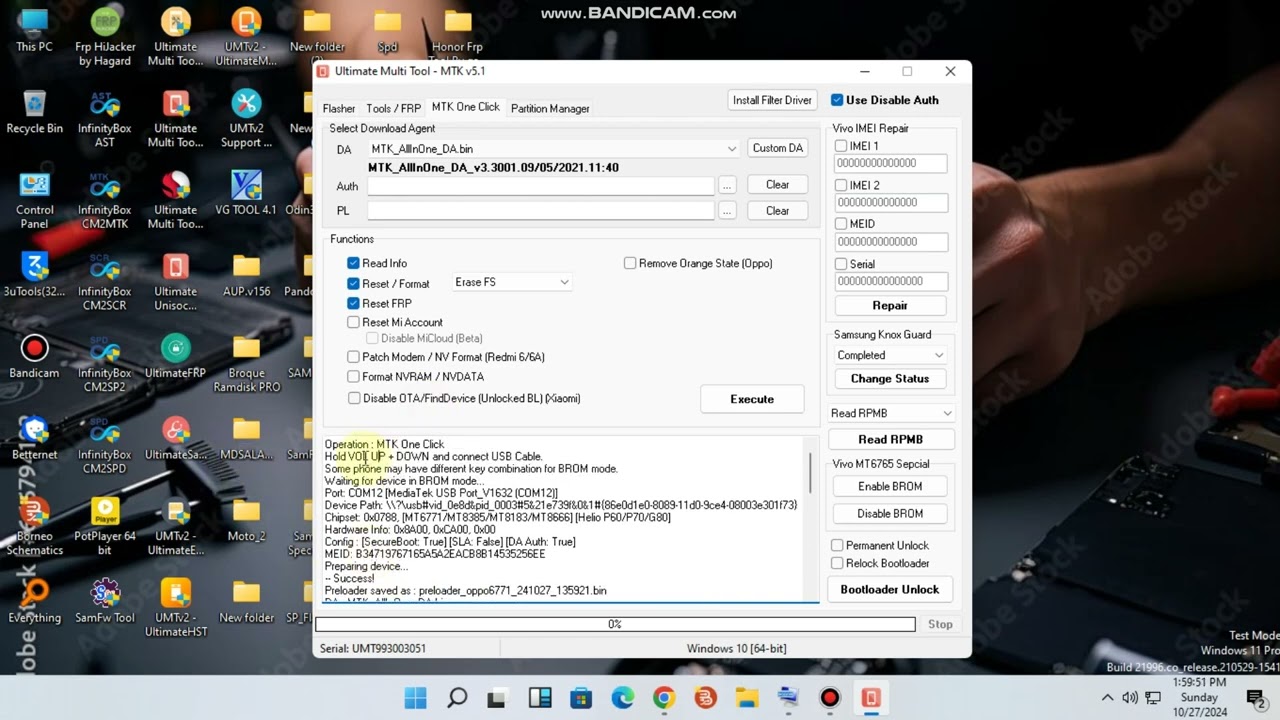Open taskbar Search
This screenshot has height=720, width=1280.
coord(457,698)
